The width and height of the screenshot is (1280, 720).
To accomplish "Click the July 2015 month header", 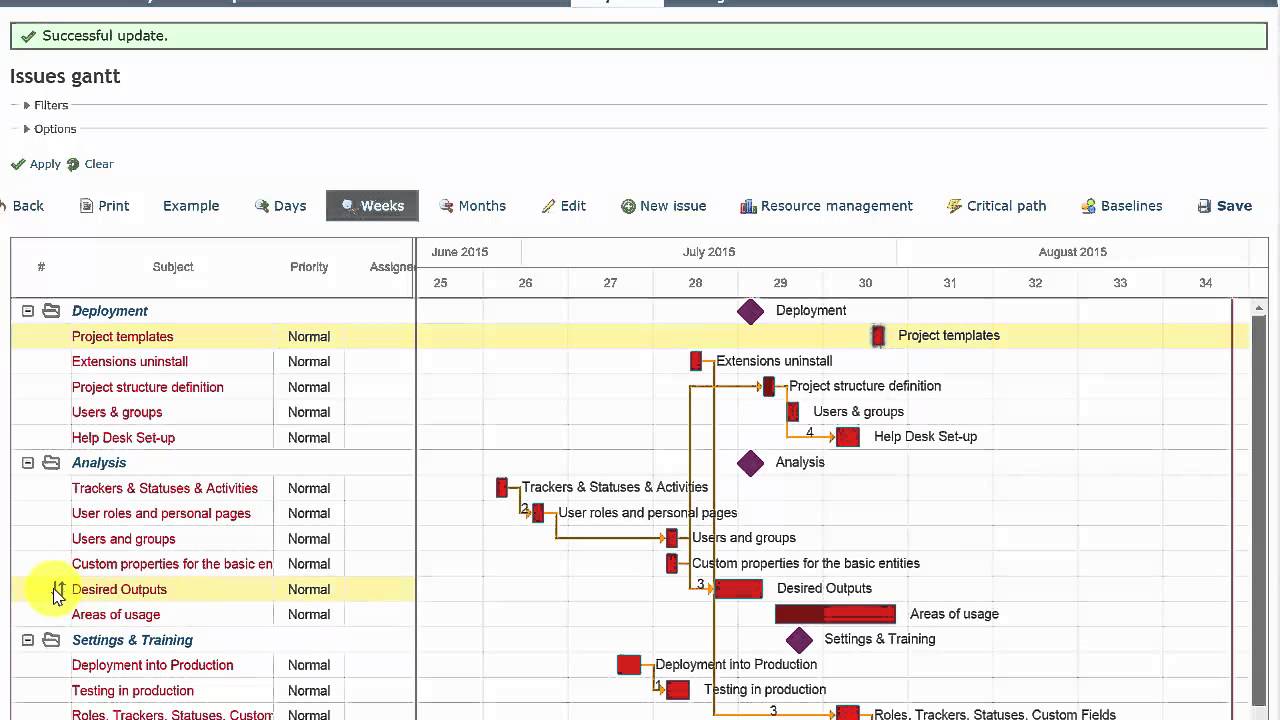I will pos(709,252).
